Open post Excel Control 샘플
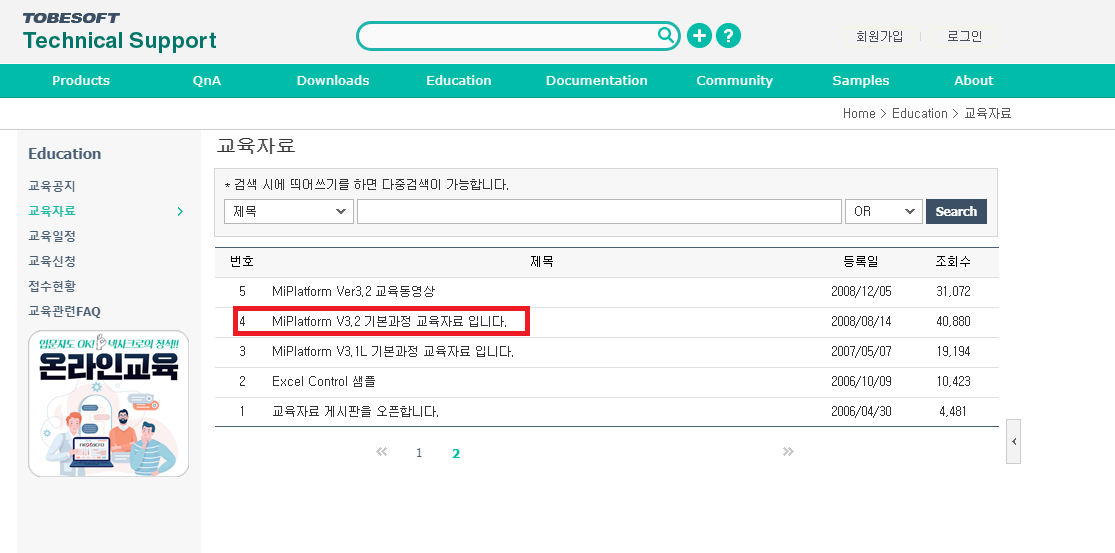 pos(324,382)
